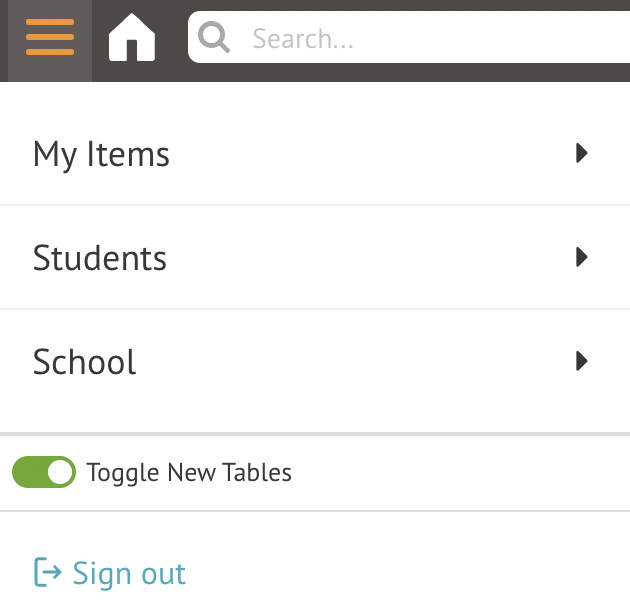Collapse the orange hamburger menu icon

[50, 37]
